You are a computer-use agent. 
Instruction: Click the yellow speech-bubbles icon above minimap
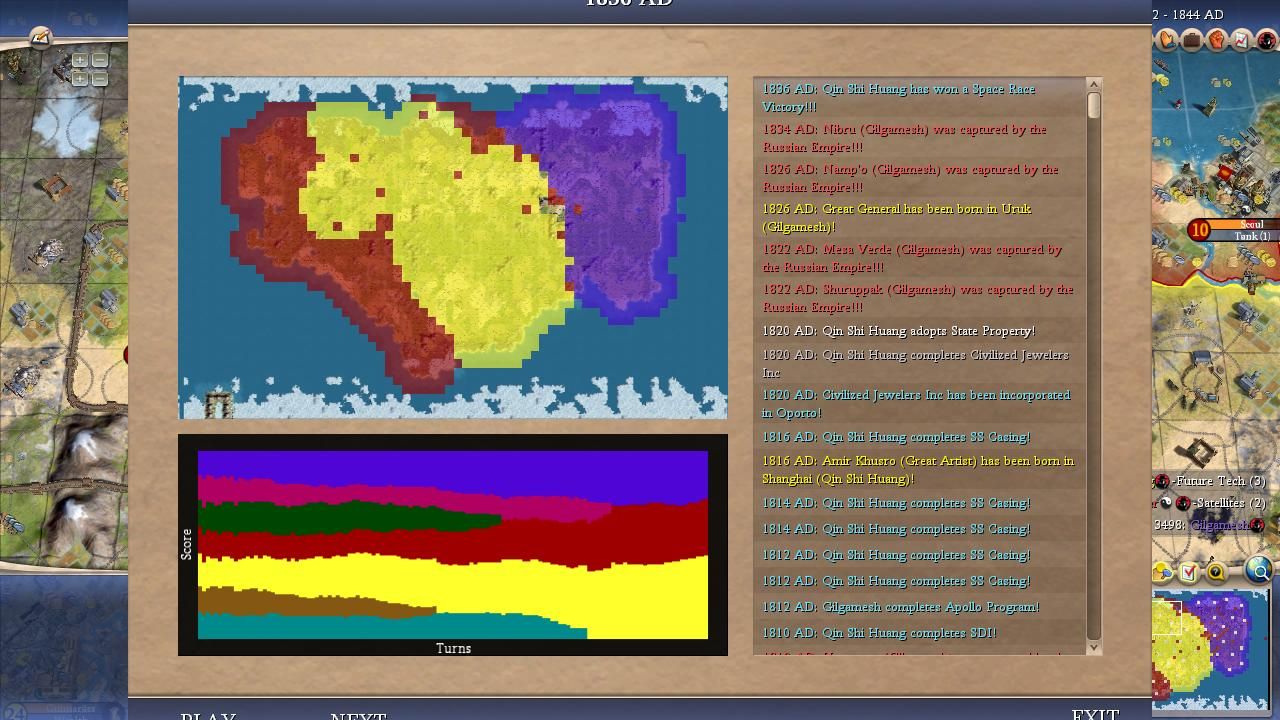1163,572
